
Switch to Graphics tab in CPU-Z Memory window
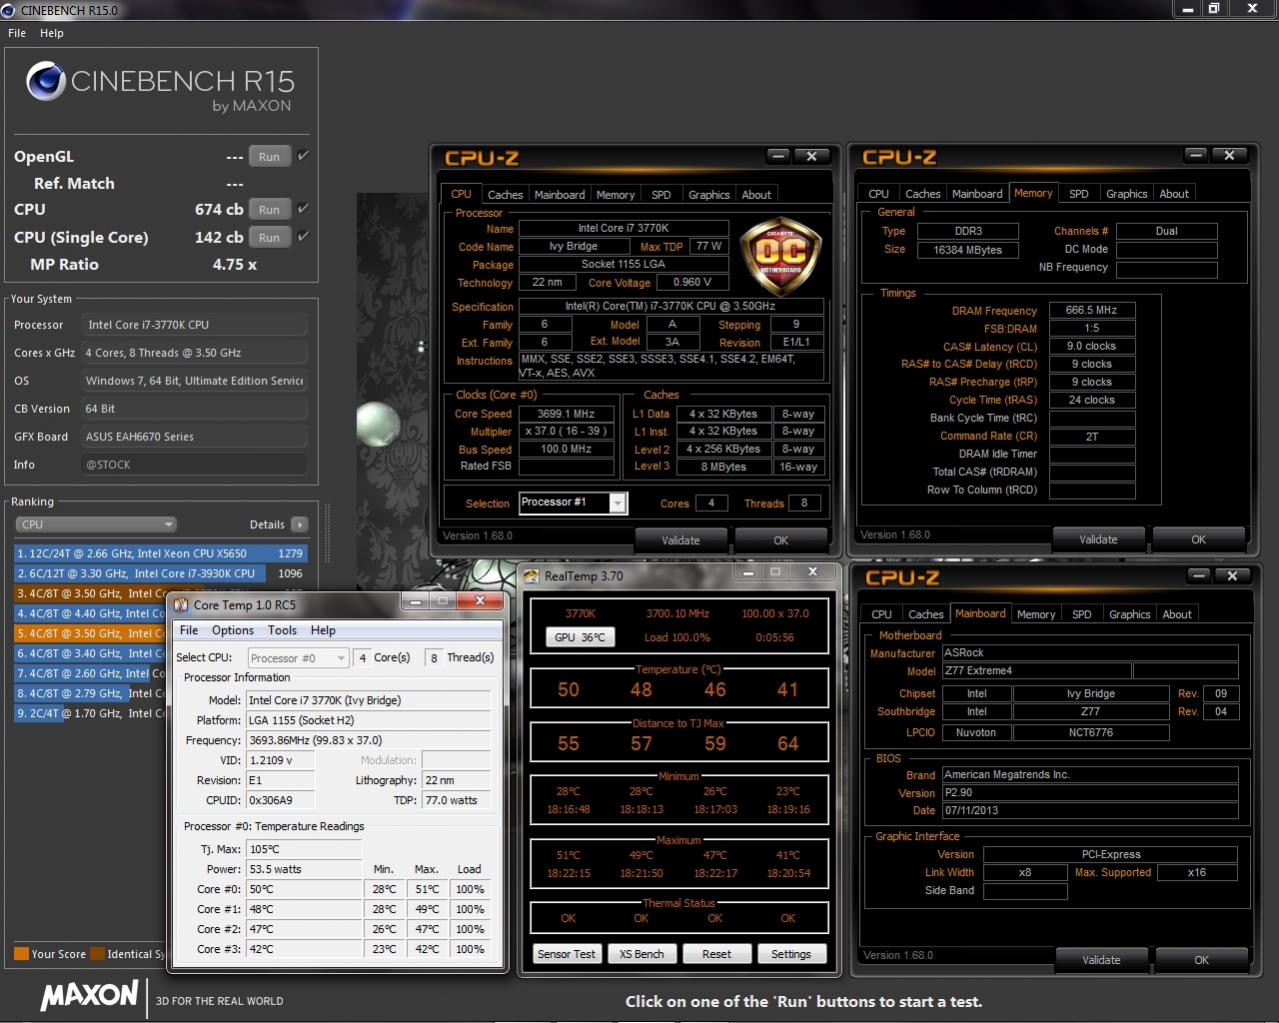1127,194
